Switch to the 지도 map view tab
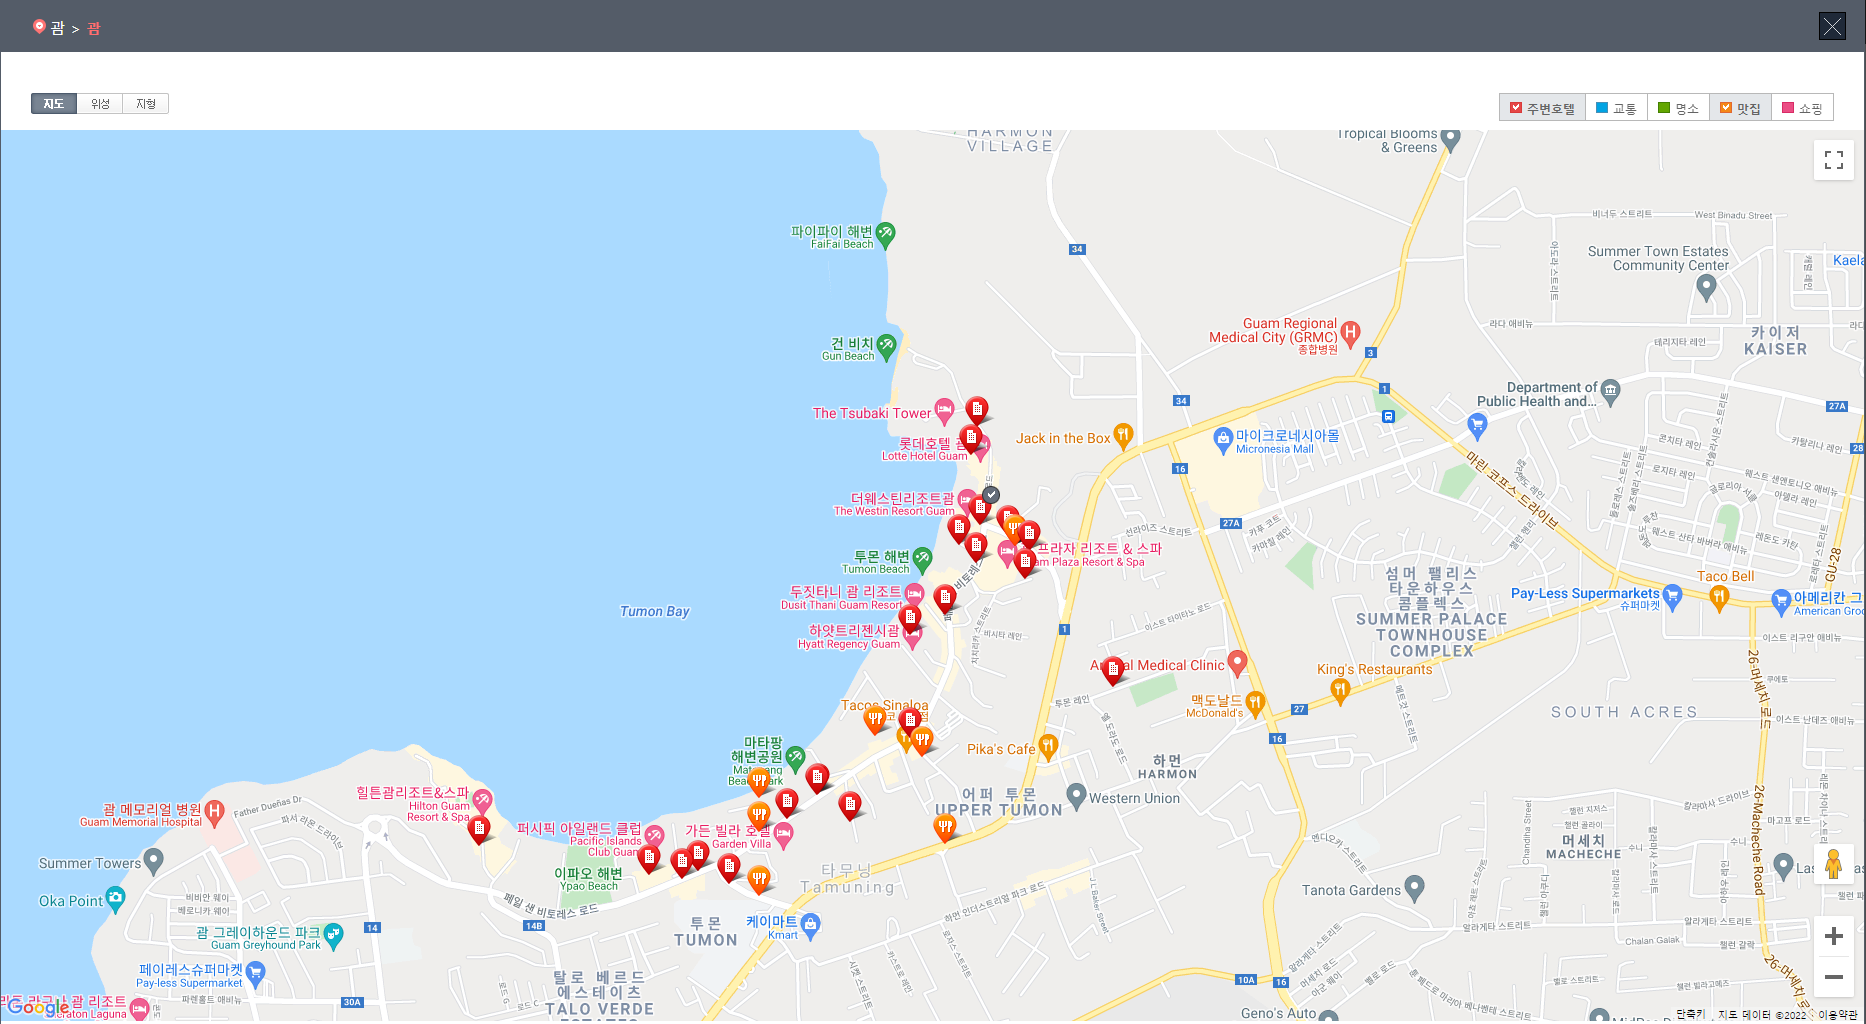1866x1024 pixels. [x=54, y=104]
